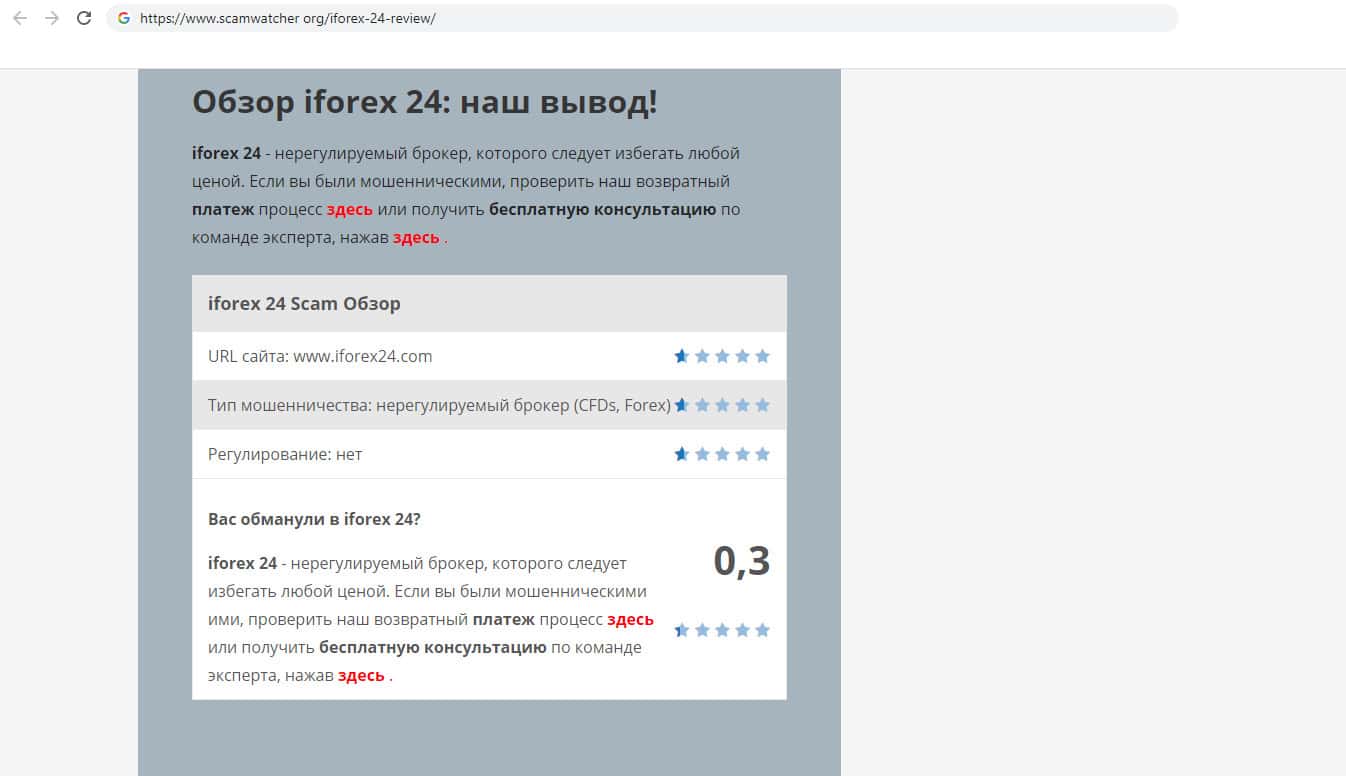Reload the page with the refresh icon
1346x776 pixels.
84,18
